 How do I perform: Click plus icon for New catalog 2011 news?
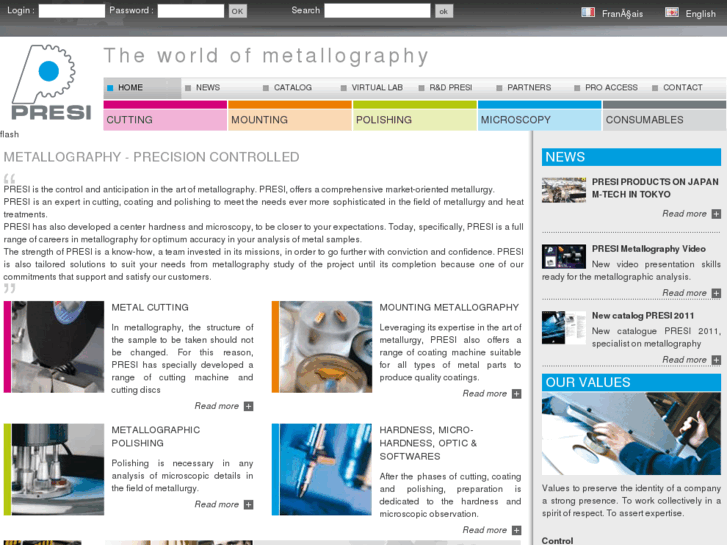[716, 360]
